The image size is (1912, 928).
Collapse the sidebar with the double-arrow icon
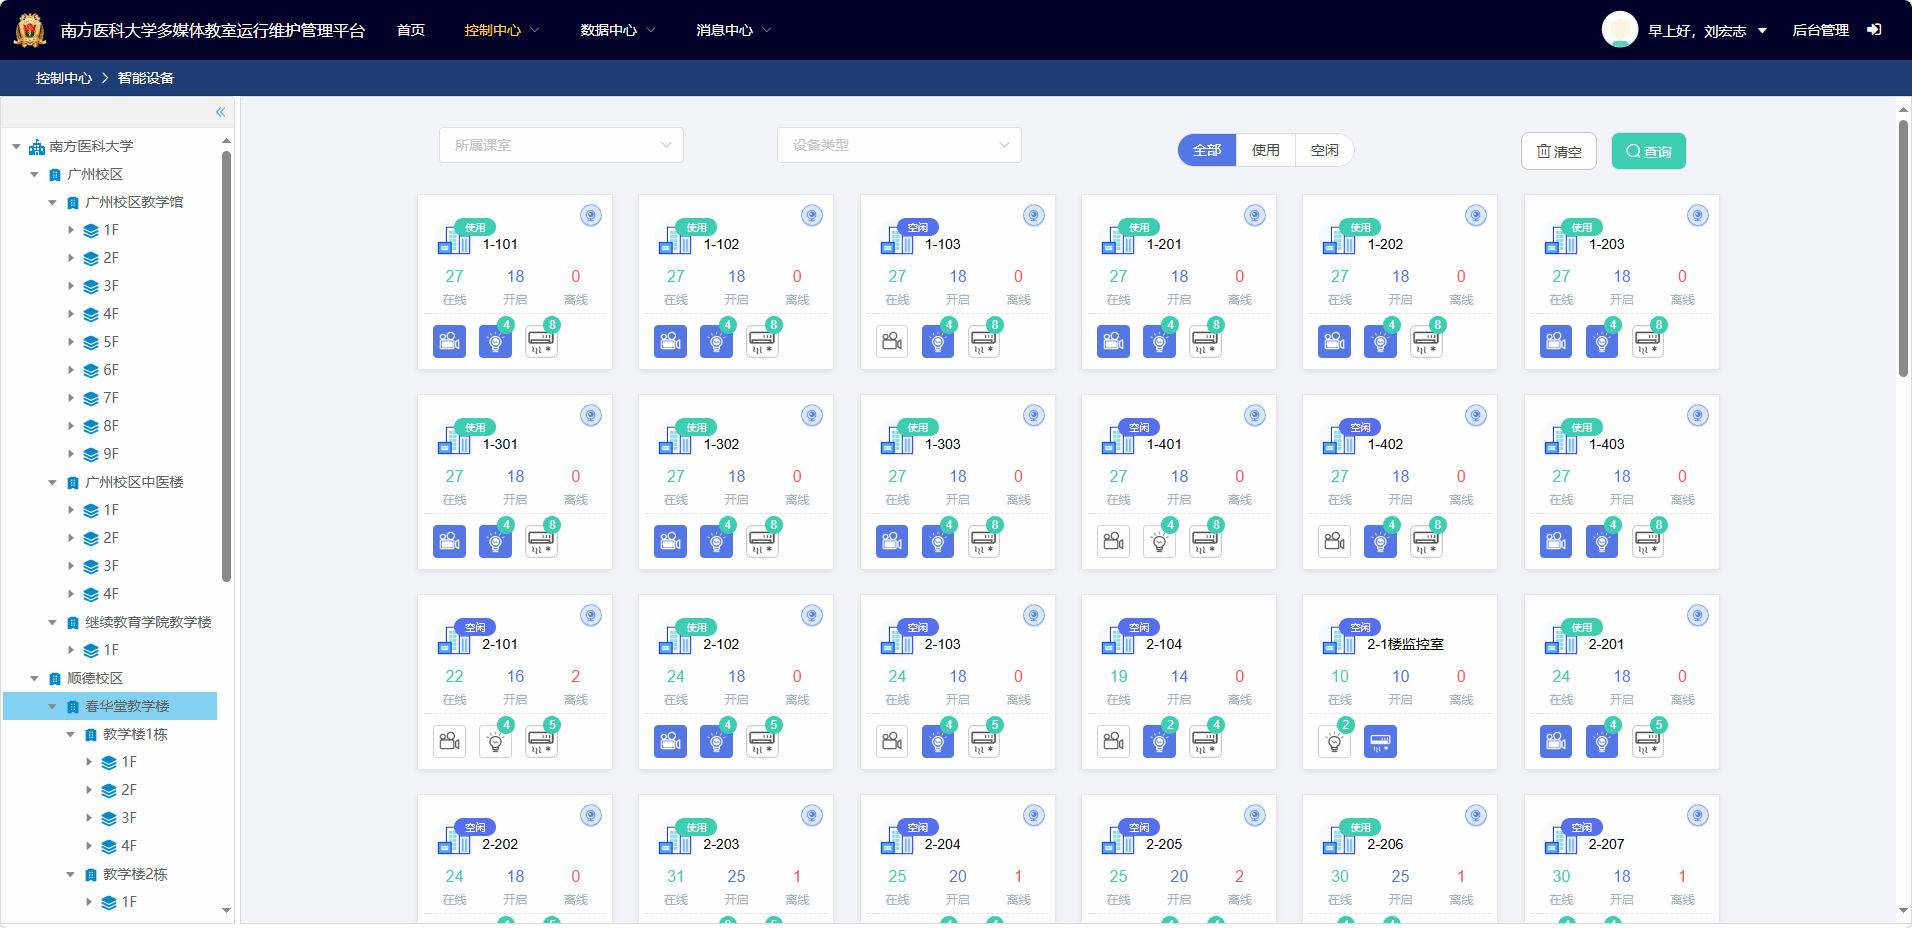tap(220, 112)
